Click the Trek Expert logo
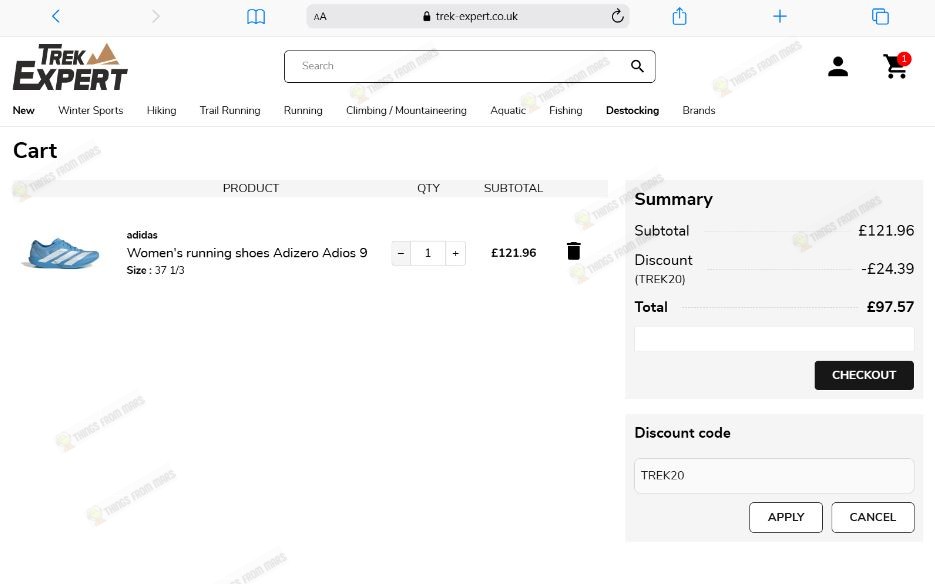The image size is (935, 584). coord(70,67)
